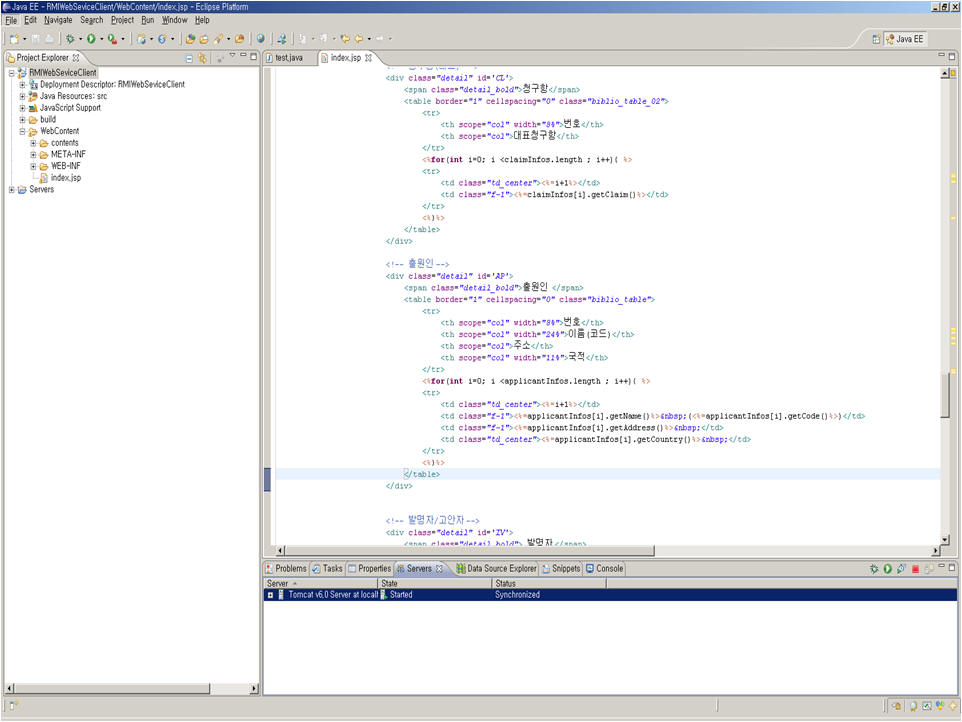This screenshot has height=722, width=962.
Task: Sort by the Status column header
Action: coord(510,583)
